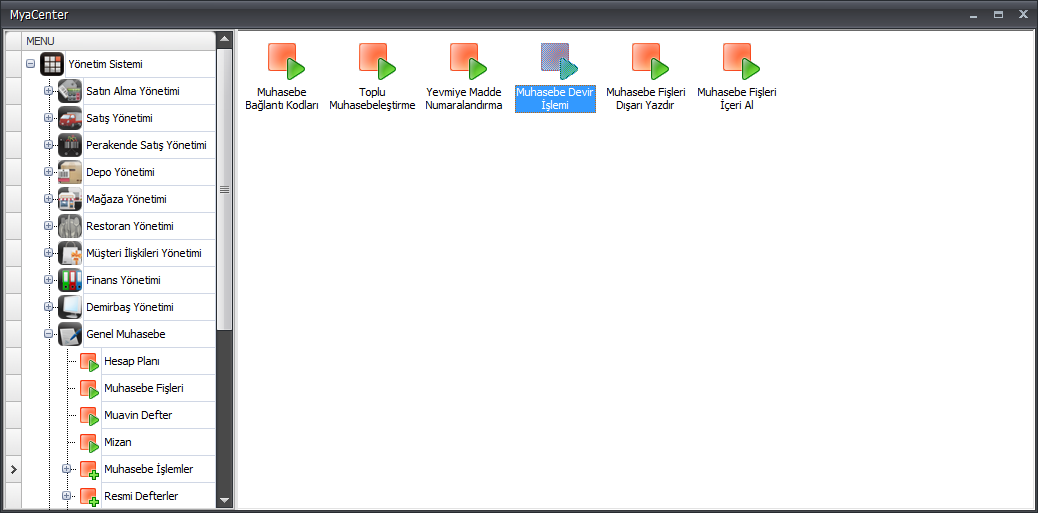Screen dimensions: 1038x513
Task: Select the Muhasebe İşlemler label
Action: click(148, 469)
